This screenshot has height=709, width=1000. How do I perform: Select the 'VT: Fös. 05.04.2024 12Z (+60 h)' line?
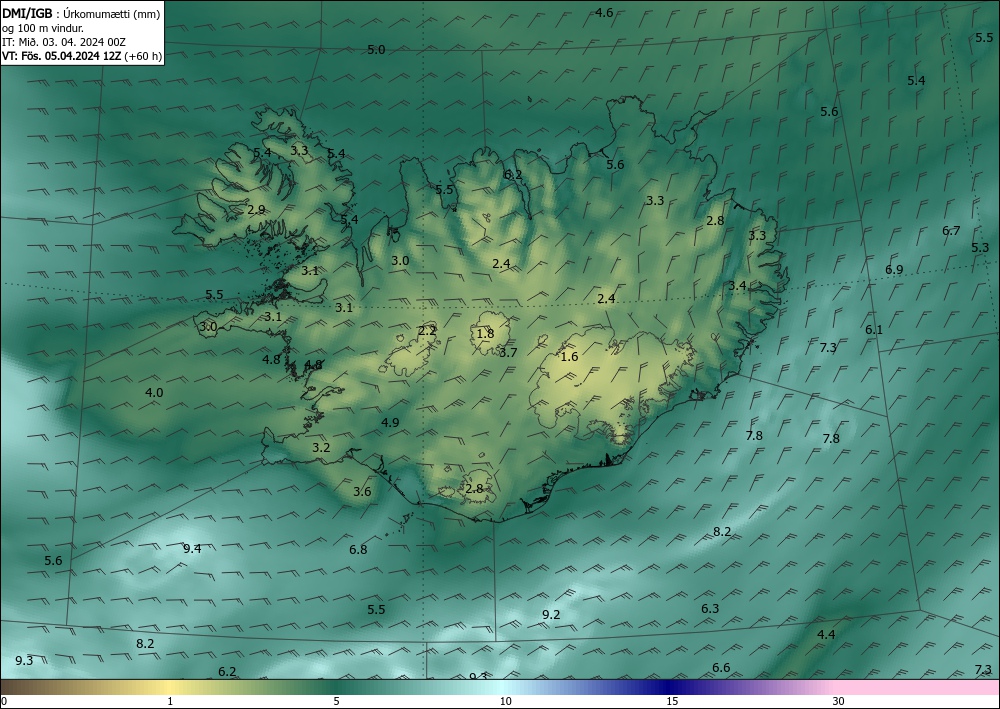(82, 56)
